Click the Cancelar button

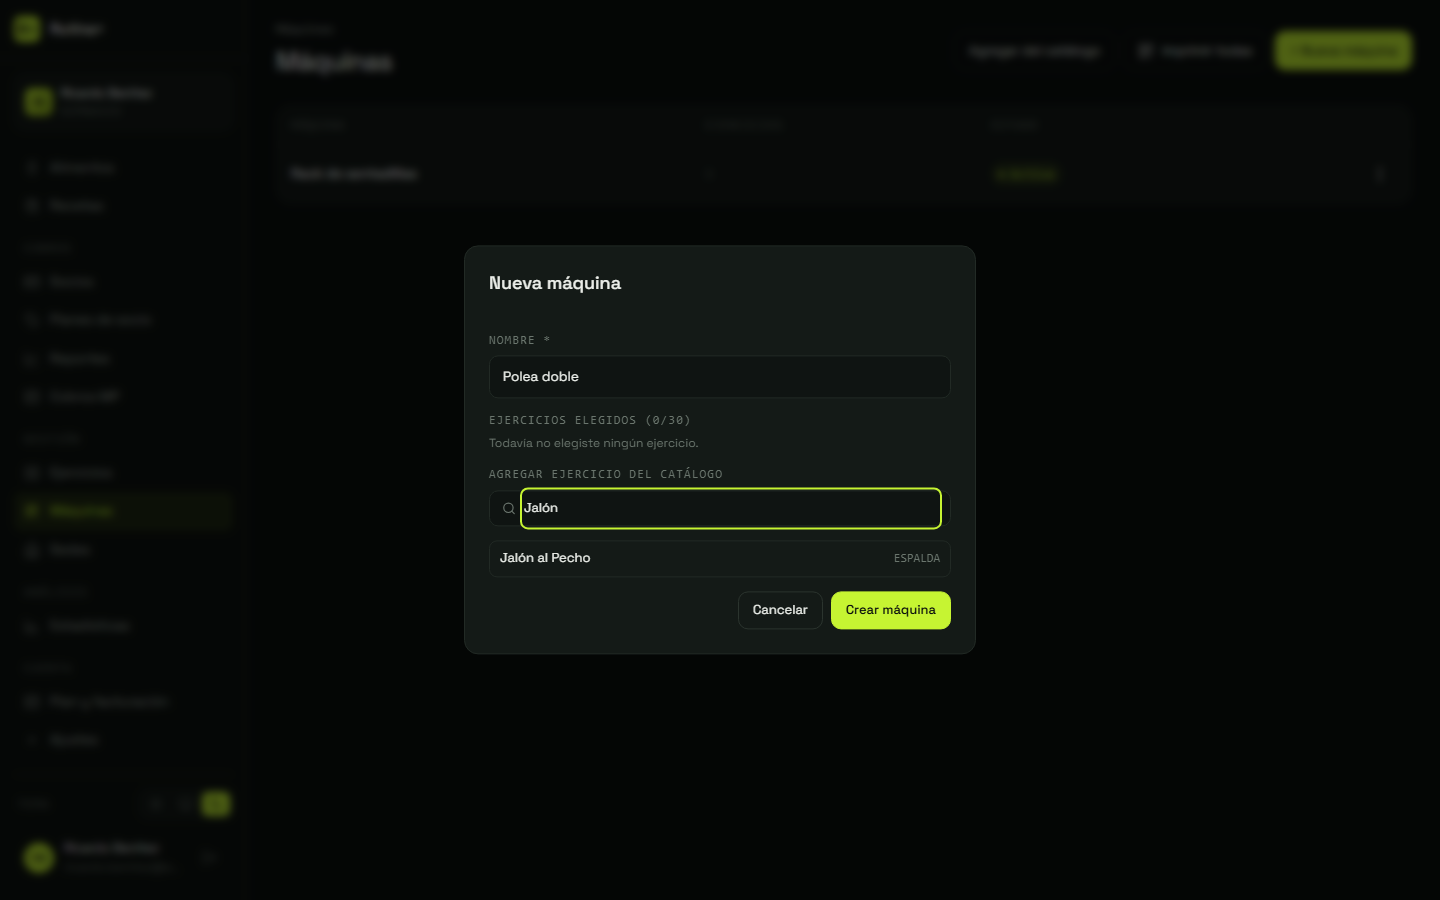tap(780, 610)
